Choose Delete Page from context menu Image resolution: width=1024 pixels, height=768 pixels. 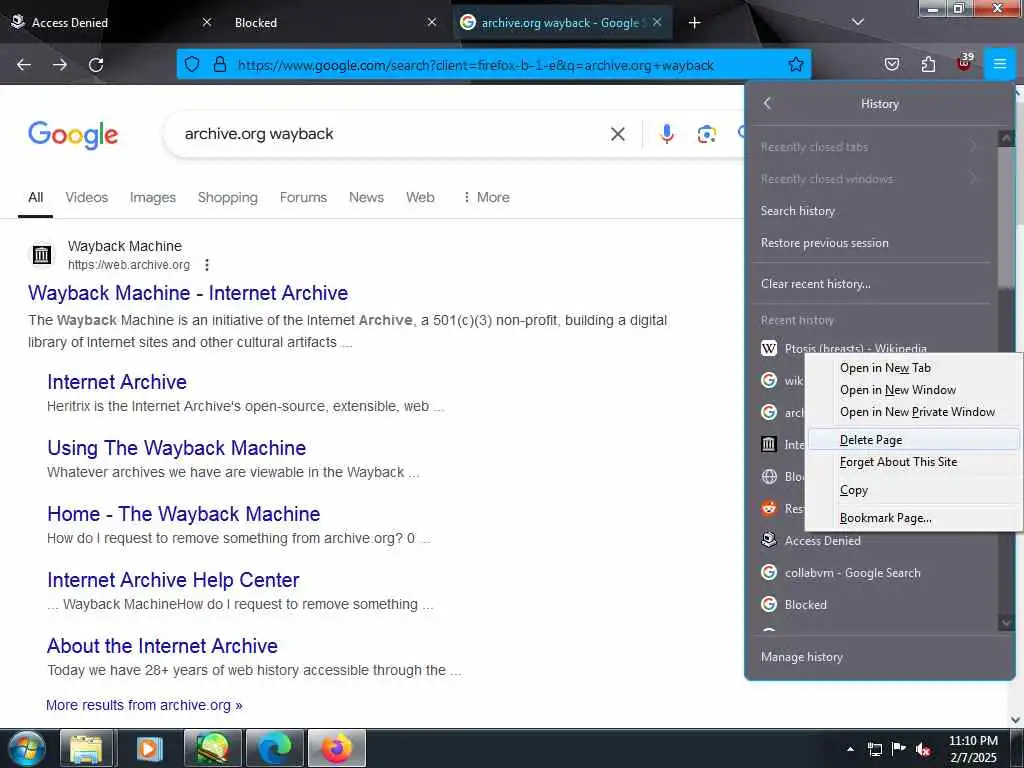[x=914, y=440]
